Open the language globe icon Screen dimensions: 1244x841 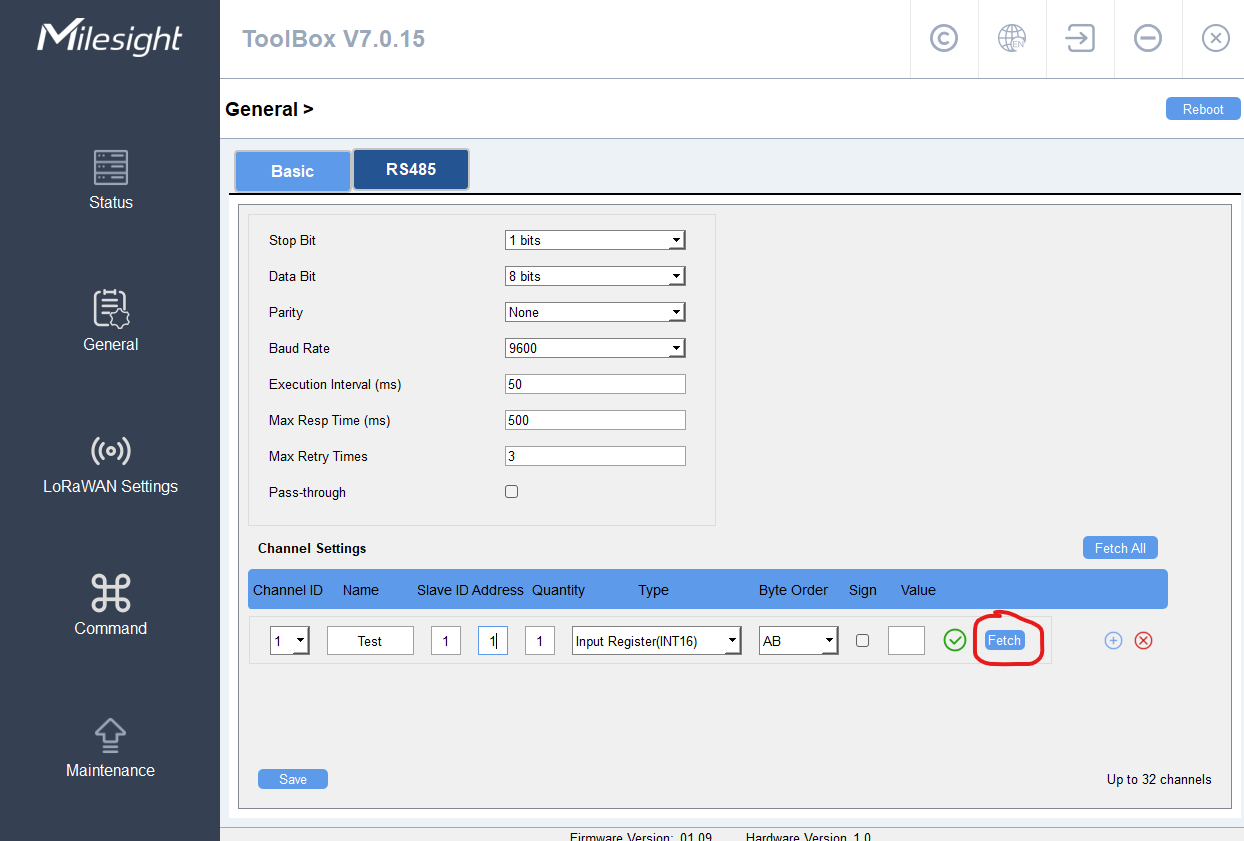(1011, 39)
